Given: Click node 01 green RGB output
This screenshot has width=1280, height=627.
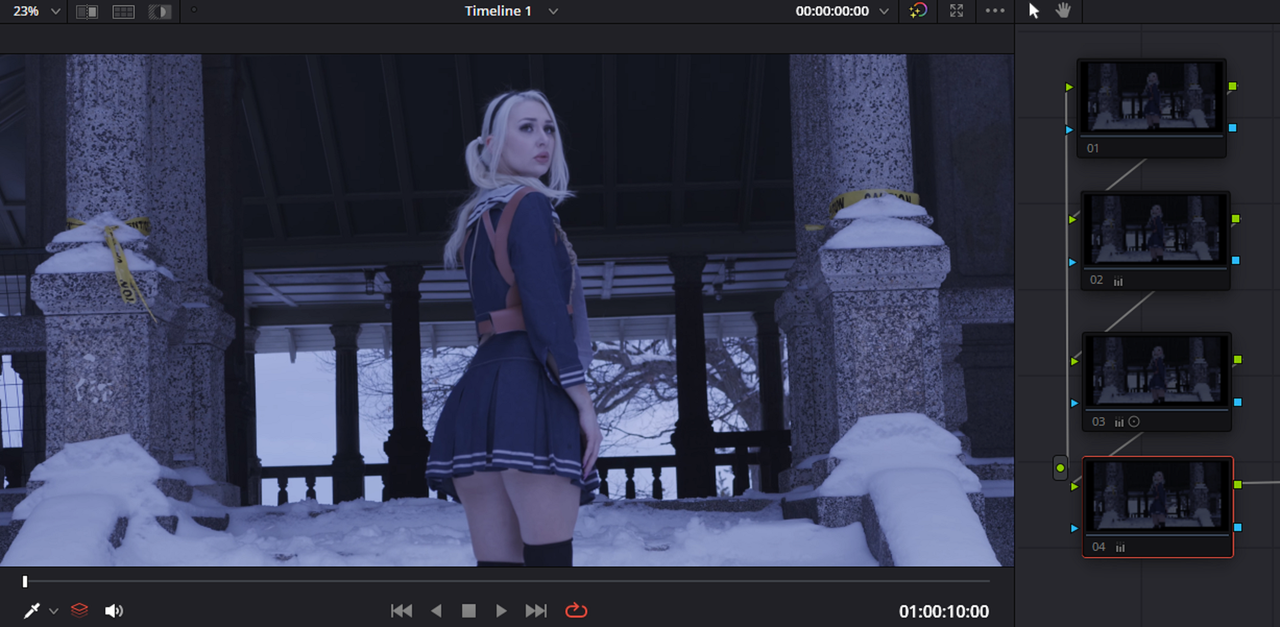Looking at the screenshot, I should coord(1233,86).
